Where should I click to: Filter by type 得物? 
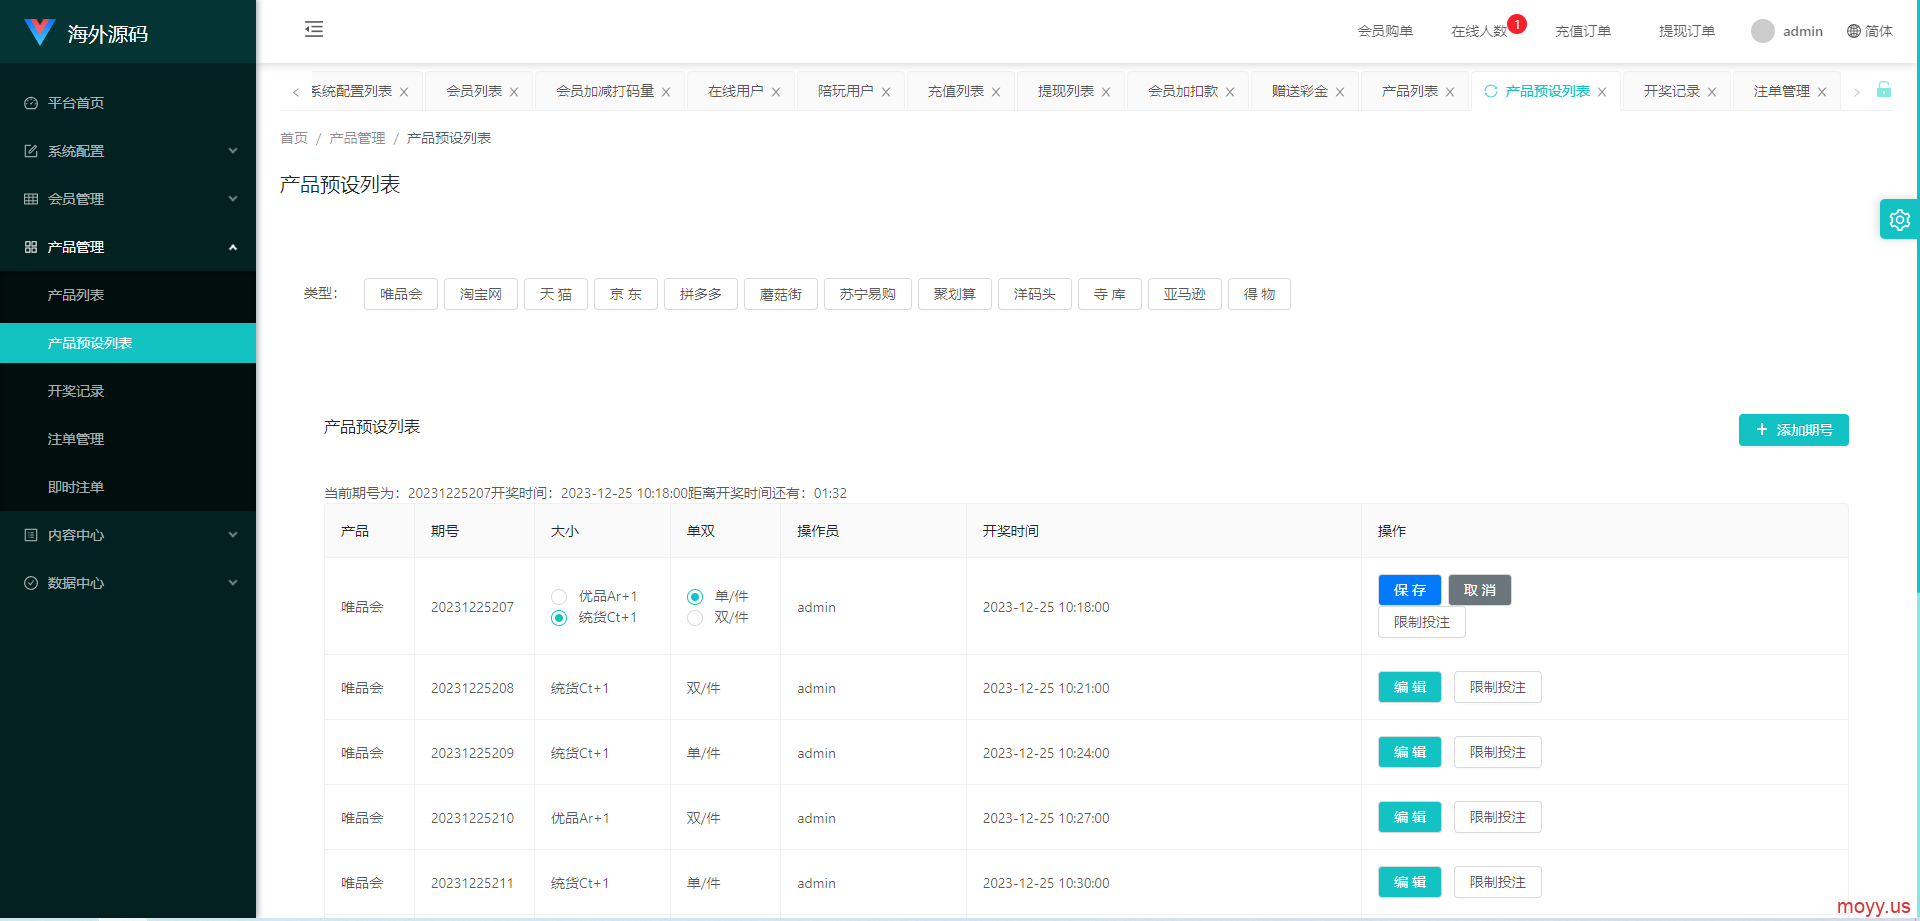tap(1259, 294)
